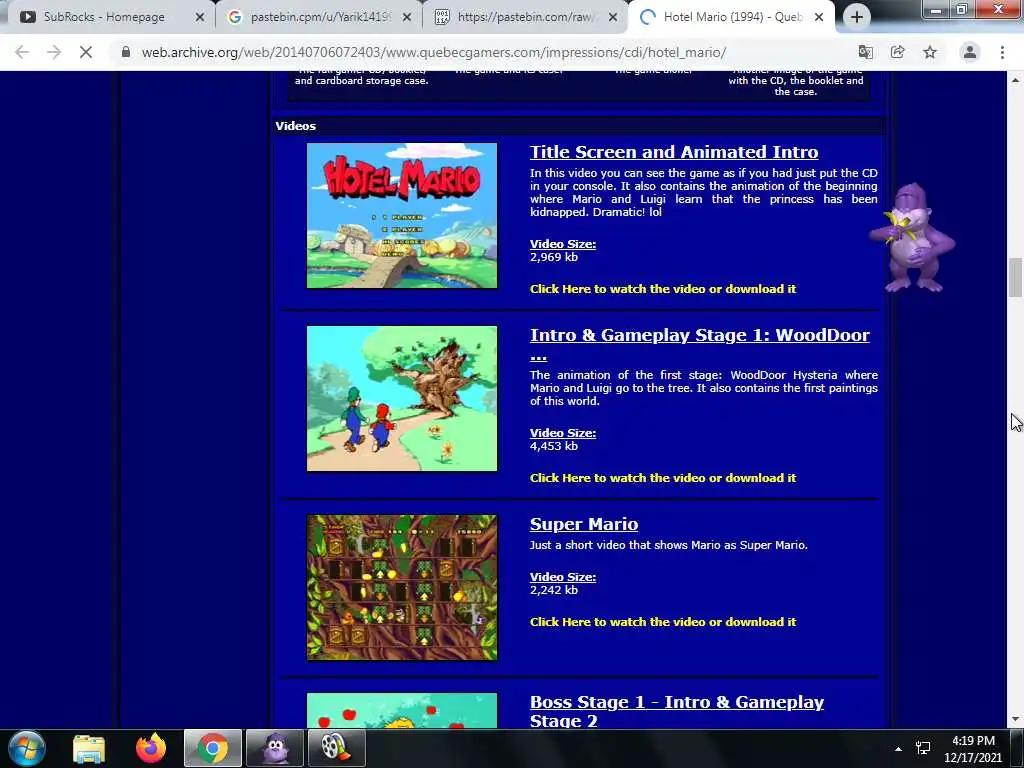Viewport: 1024px width, 768px height.
Task: Click the 'Video Size:' label under Title Screen
Action: pos(562,244)
